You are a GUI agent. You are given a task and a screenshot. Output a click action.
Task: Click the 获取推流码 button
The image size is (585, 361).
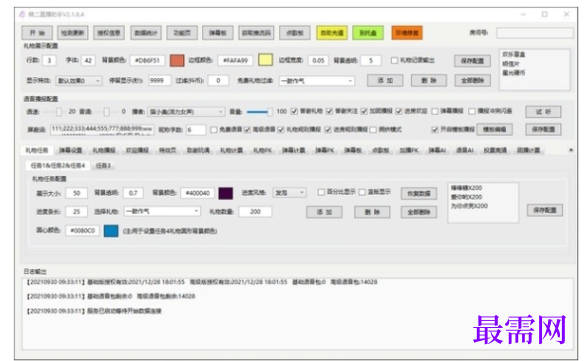pos(256,33)
